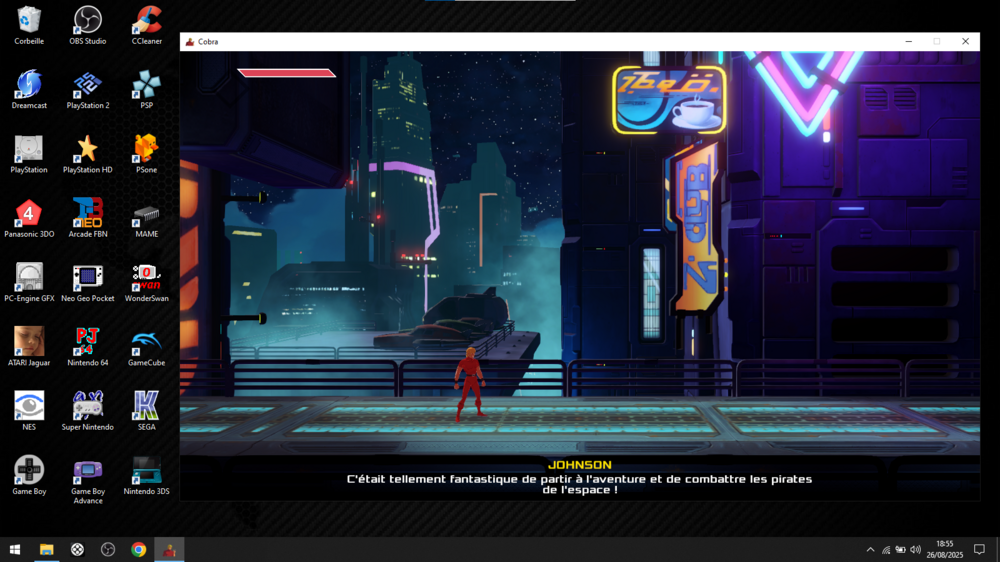The image size is (1000, 562).
Task: Select the Panasonic 3DO icon
Action: click(x=29, y=214)
